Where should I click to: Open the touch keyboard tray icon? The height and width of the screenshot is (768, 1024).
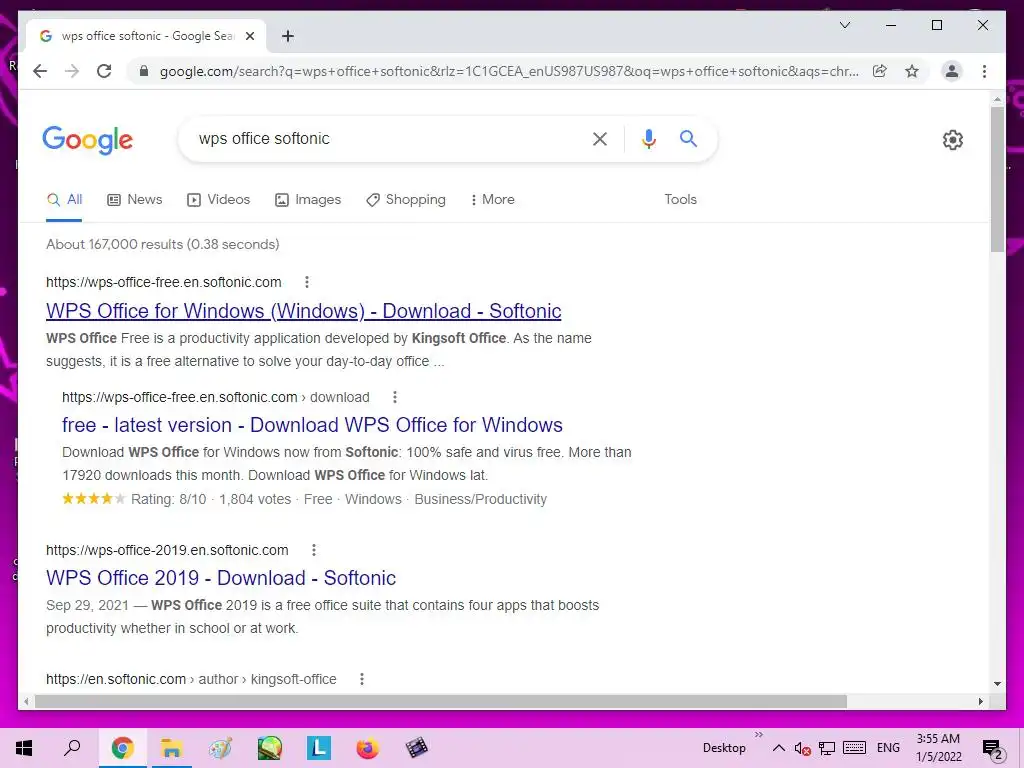(854, 748)
